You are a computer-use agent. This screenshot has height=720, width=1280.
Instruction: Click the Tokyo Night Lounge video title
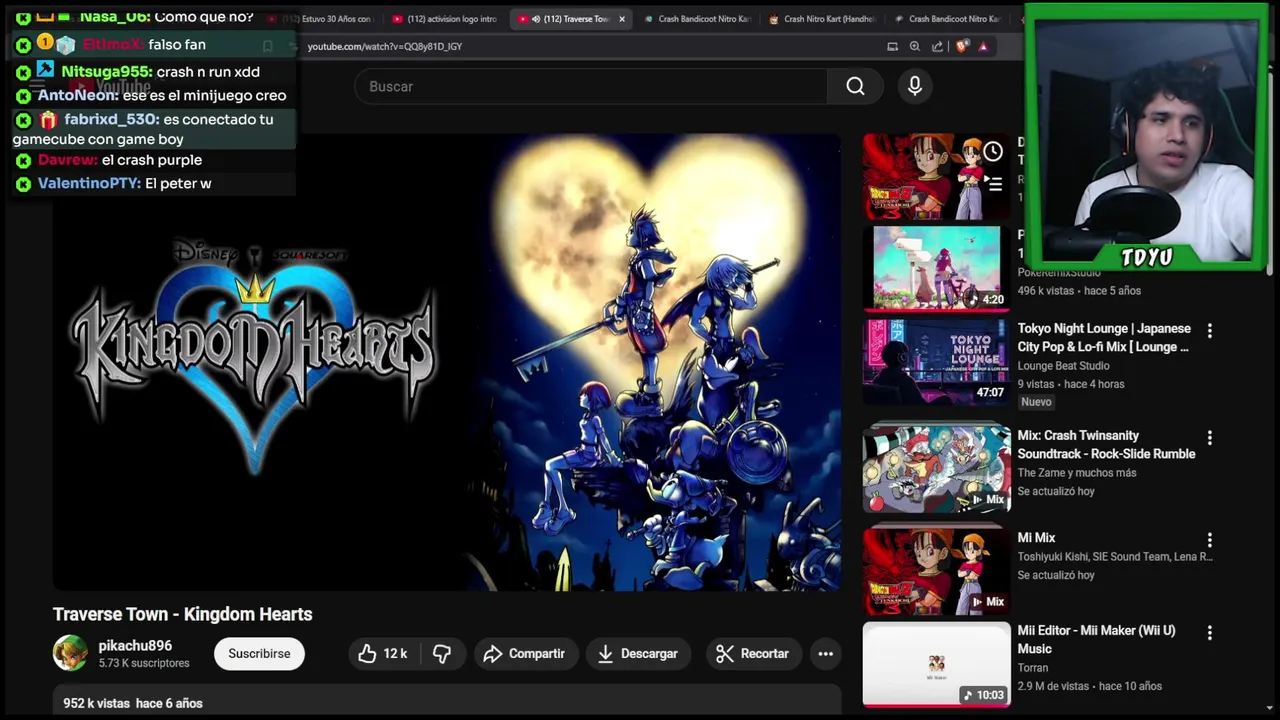(1104, 338)
